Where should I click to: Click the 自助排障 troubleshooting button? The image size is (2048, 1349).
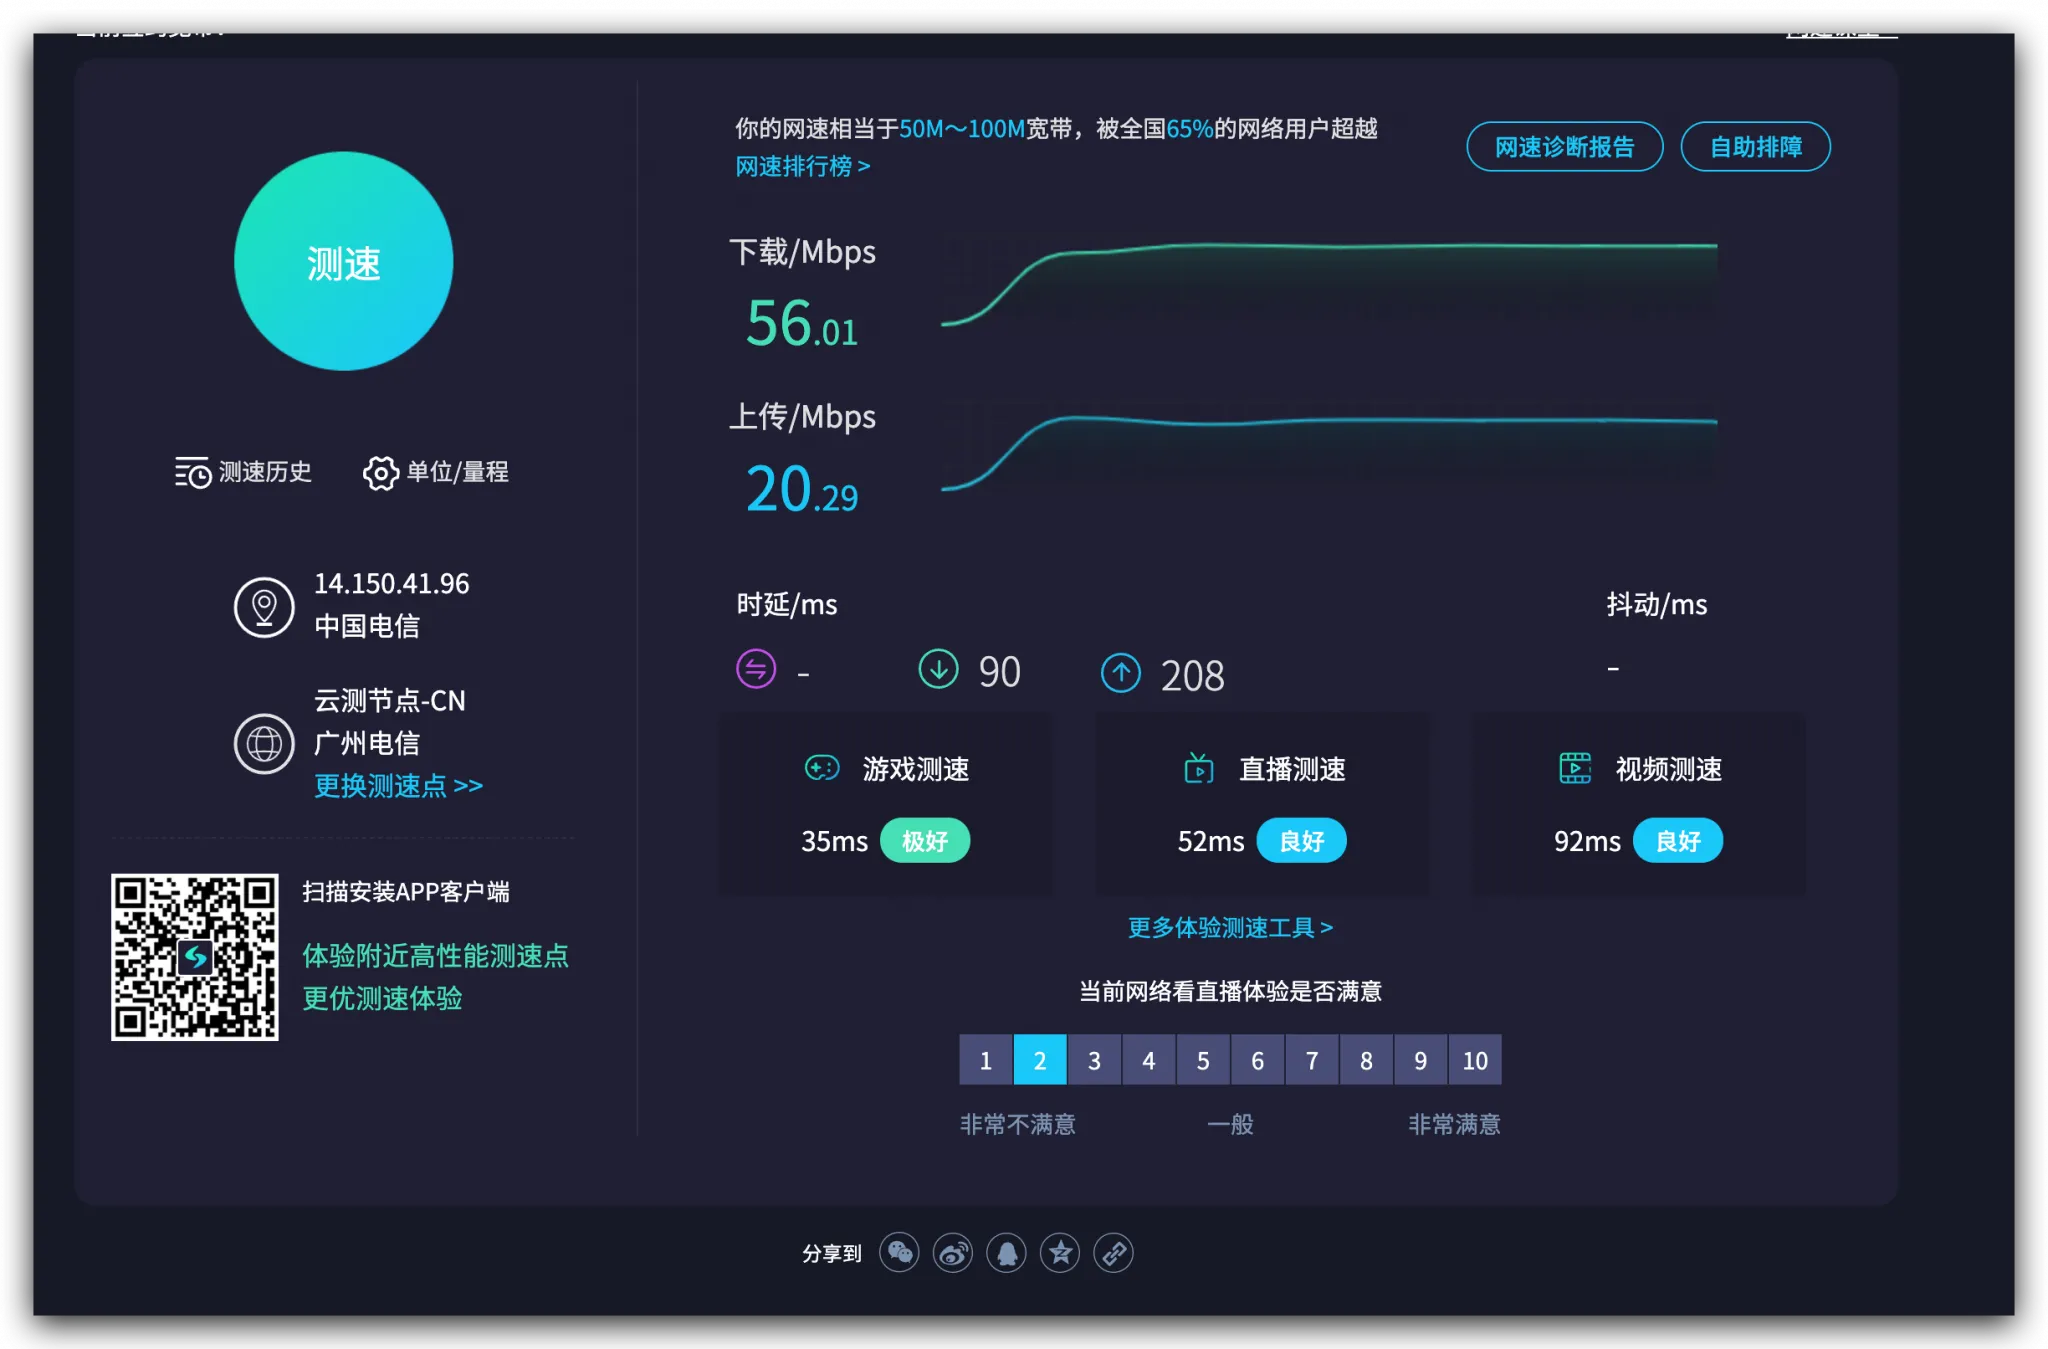1756,146
